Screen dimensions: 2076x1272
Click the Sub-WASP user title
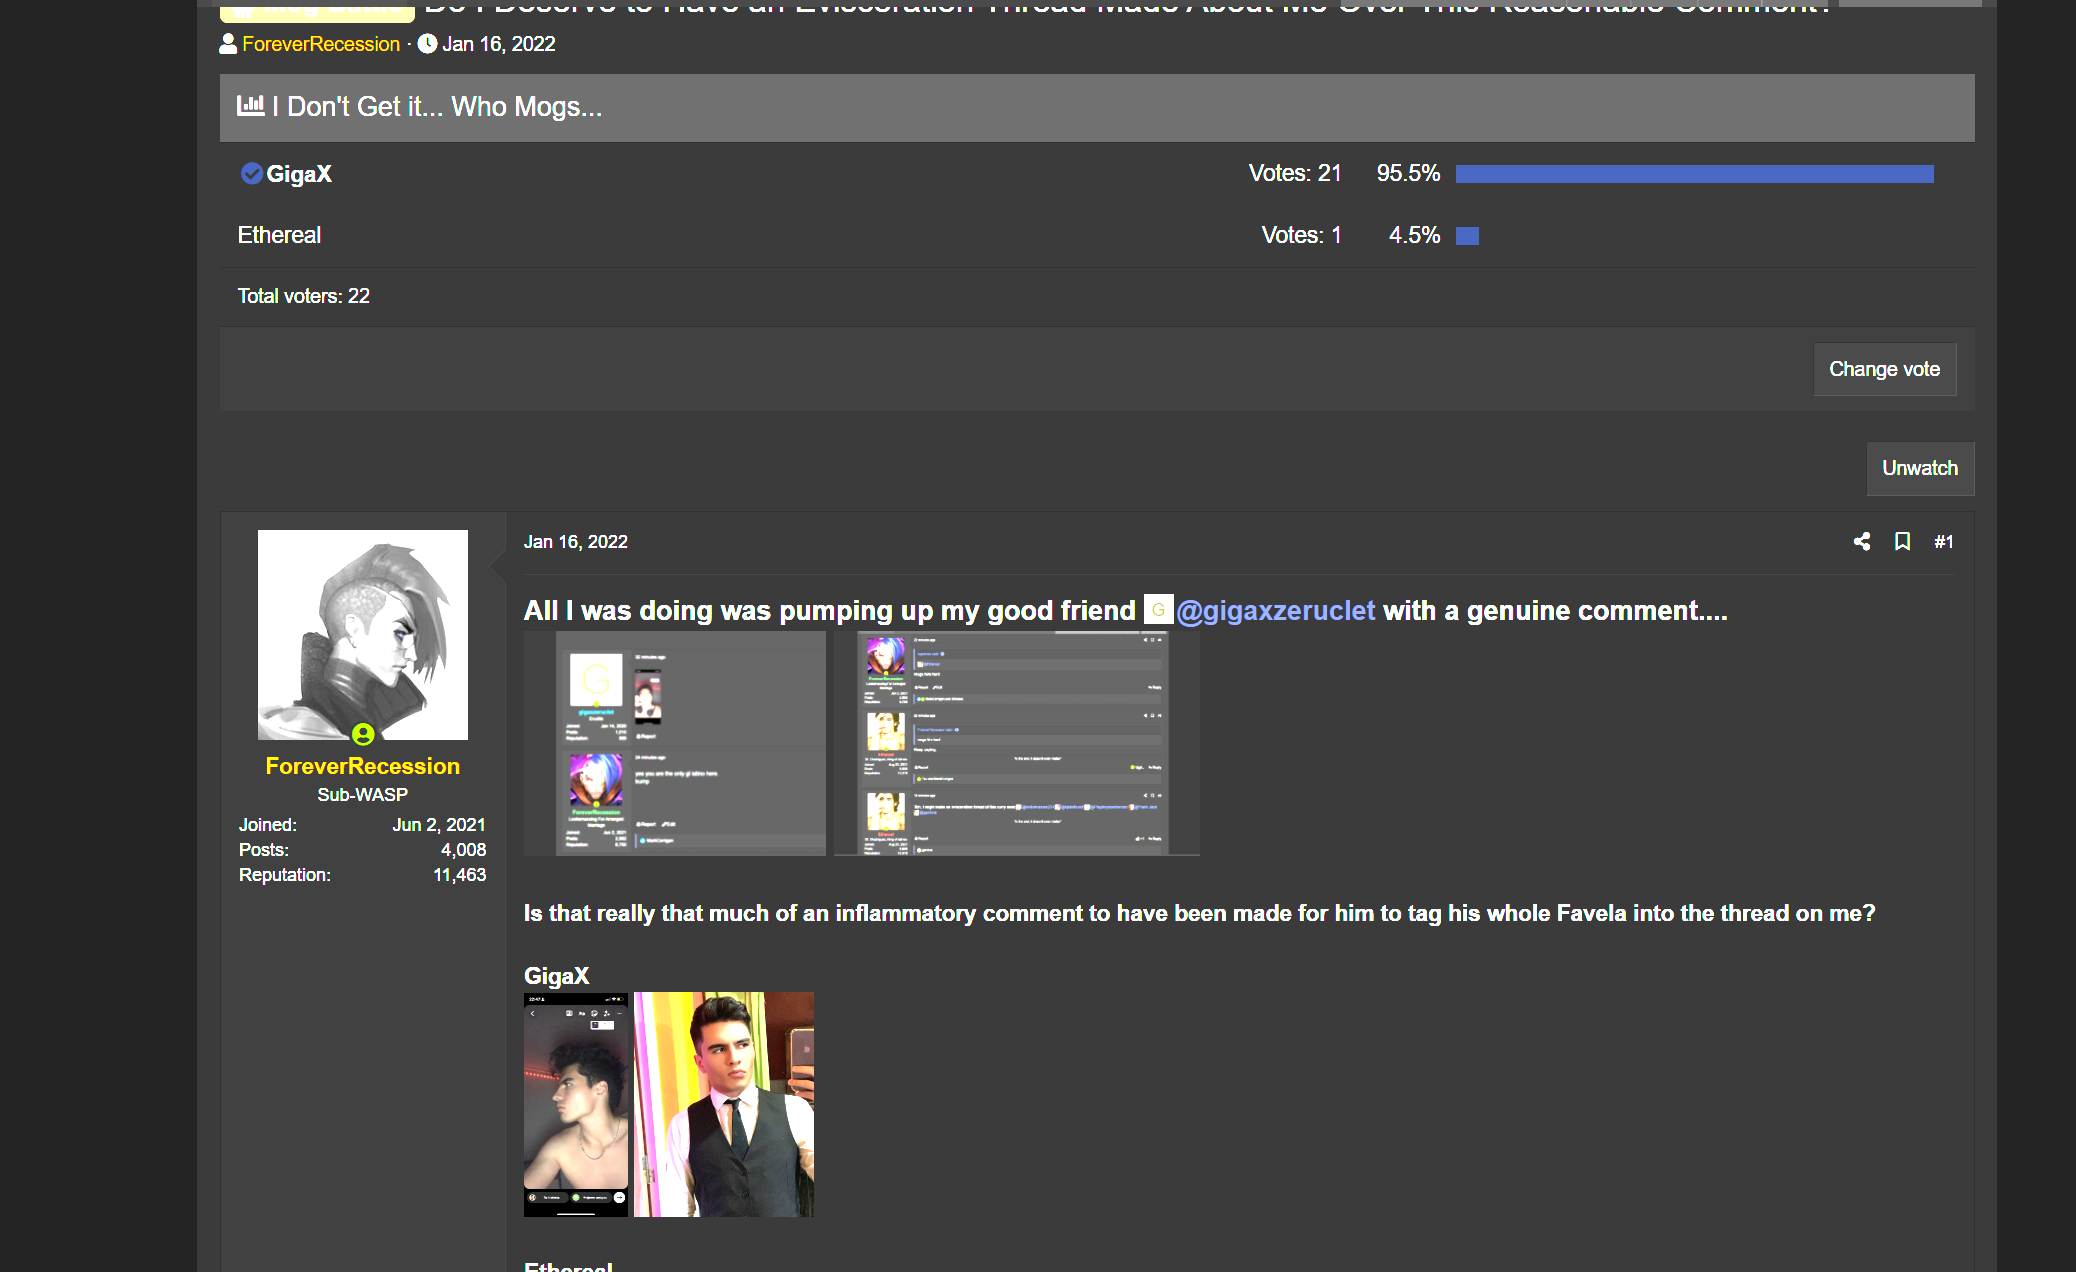coord(363,795)
